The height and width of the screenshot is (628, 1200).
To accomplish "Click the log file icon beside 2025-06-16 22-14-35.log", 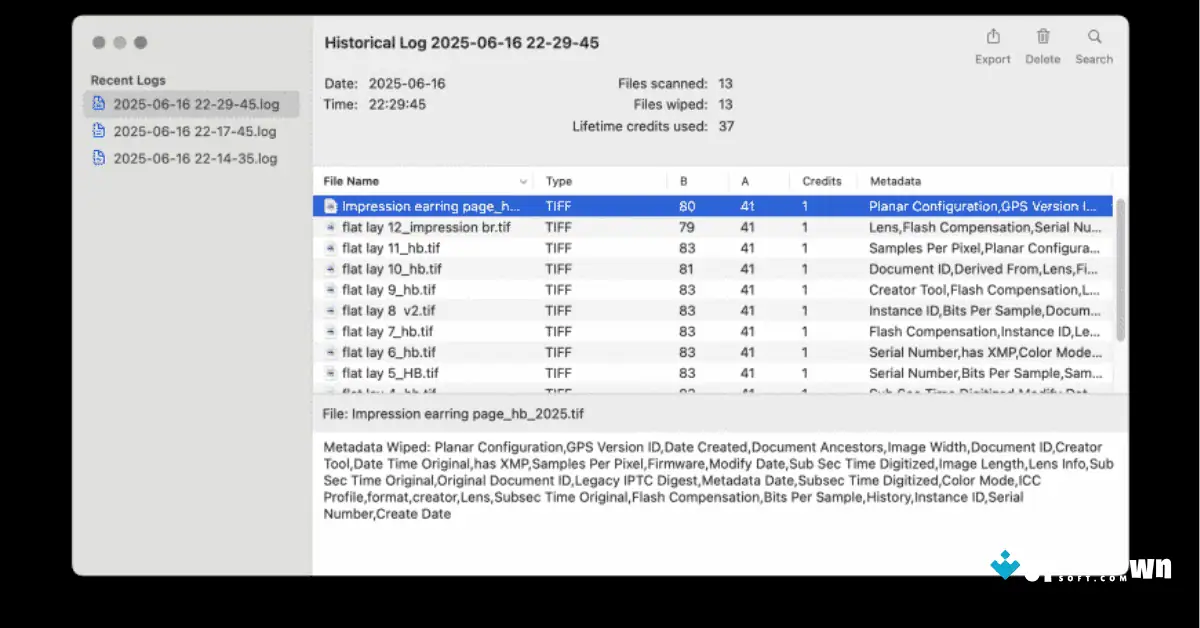I will point(98,157).
